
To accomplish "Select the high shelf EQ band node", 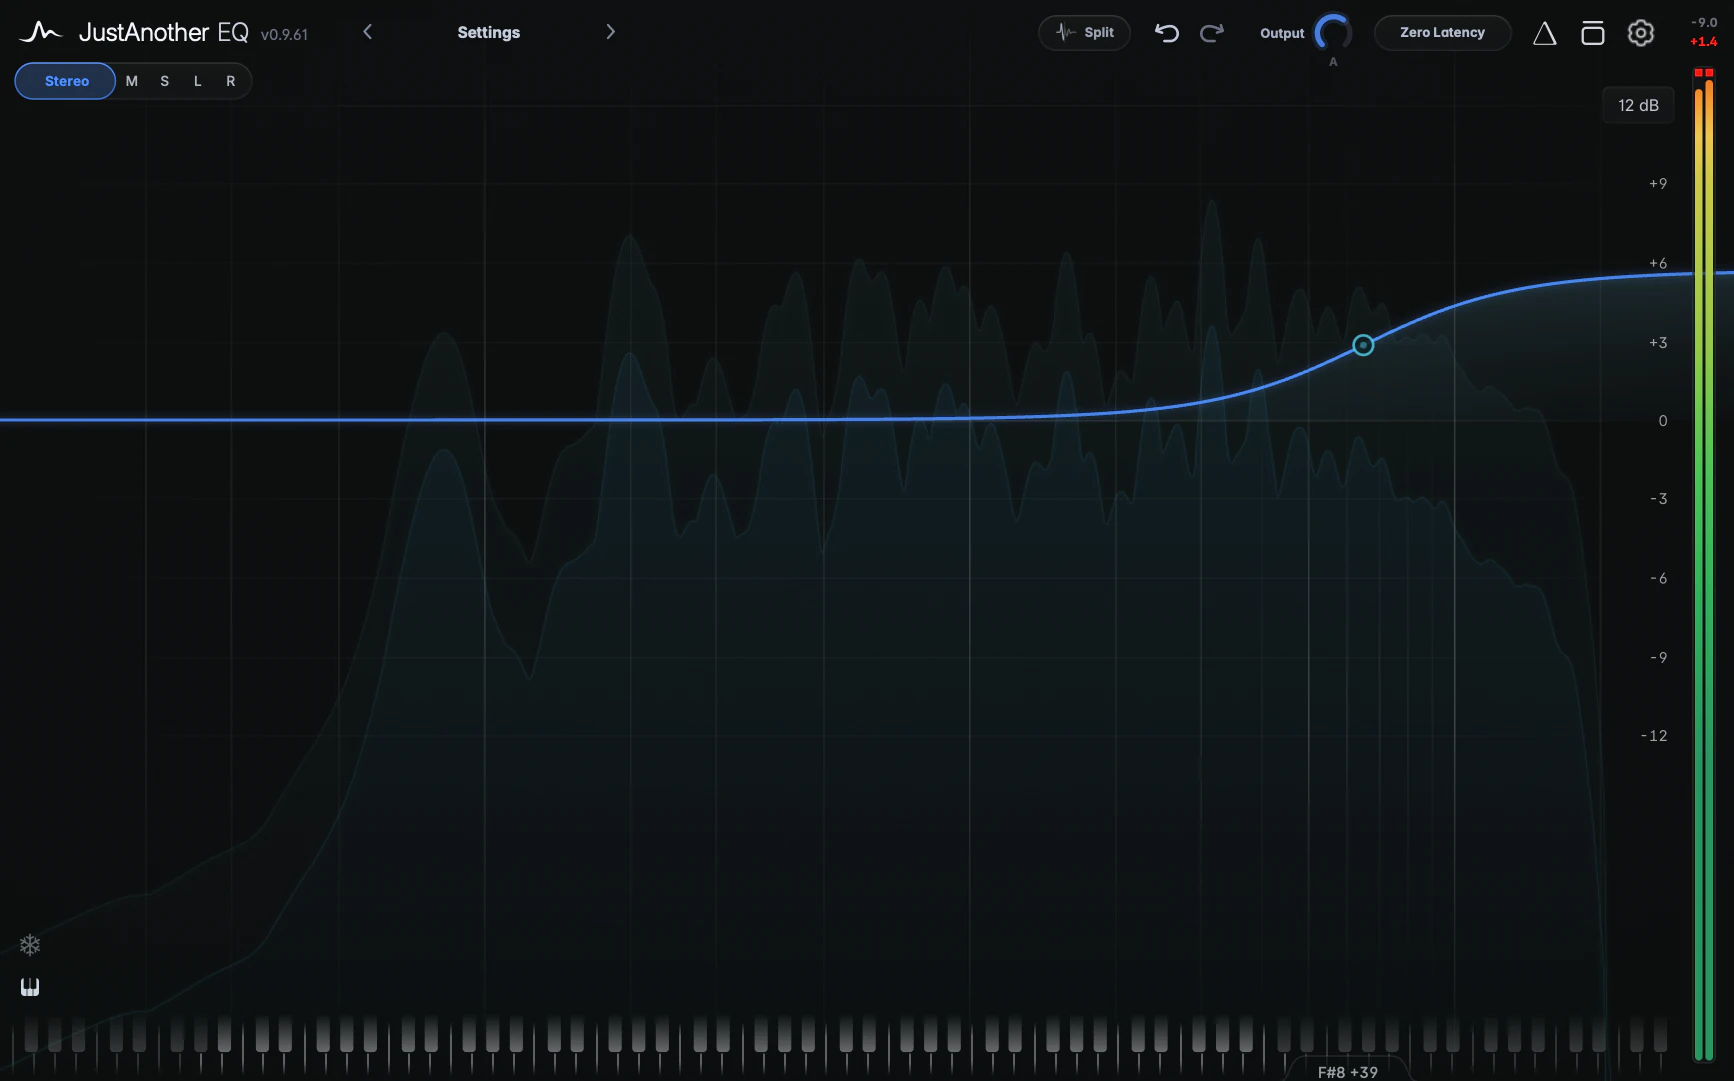I will (x=1363, y=345).
